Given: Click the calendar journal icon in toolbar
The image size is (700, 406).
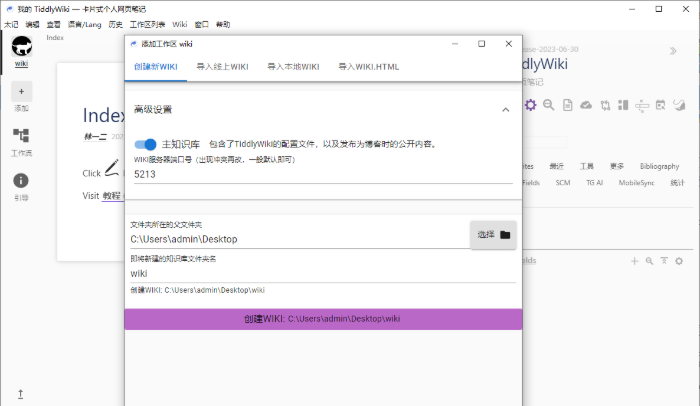Looking at the screenshot, I should [x=660, y=105].
